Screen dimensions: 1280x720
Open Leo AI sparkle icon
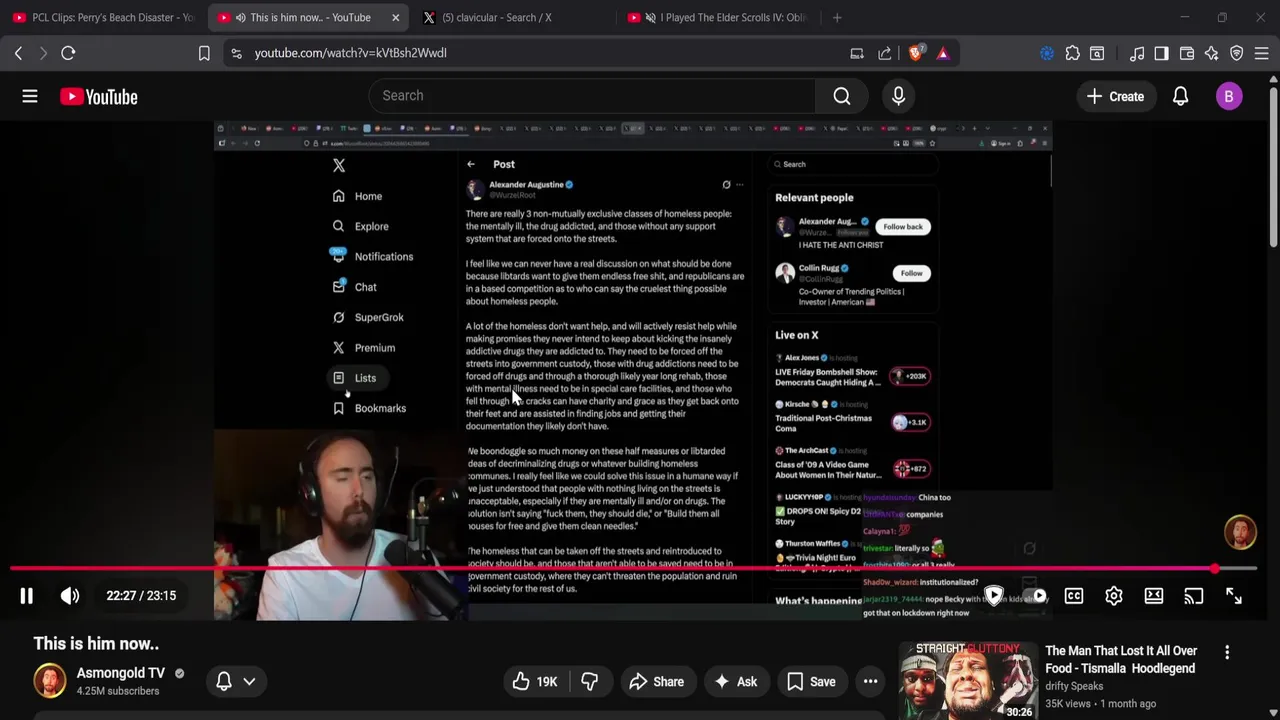1212,53
